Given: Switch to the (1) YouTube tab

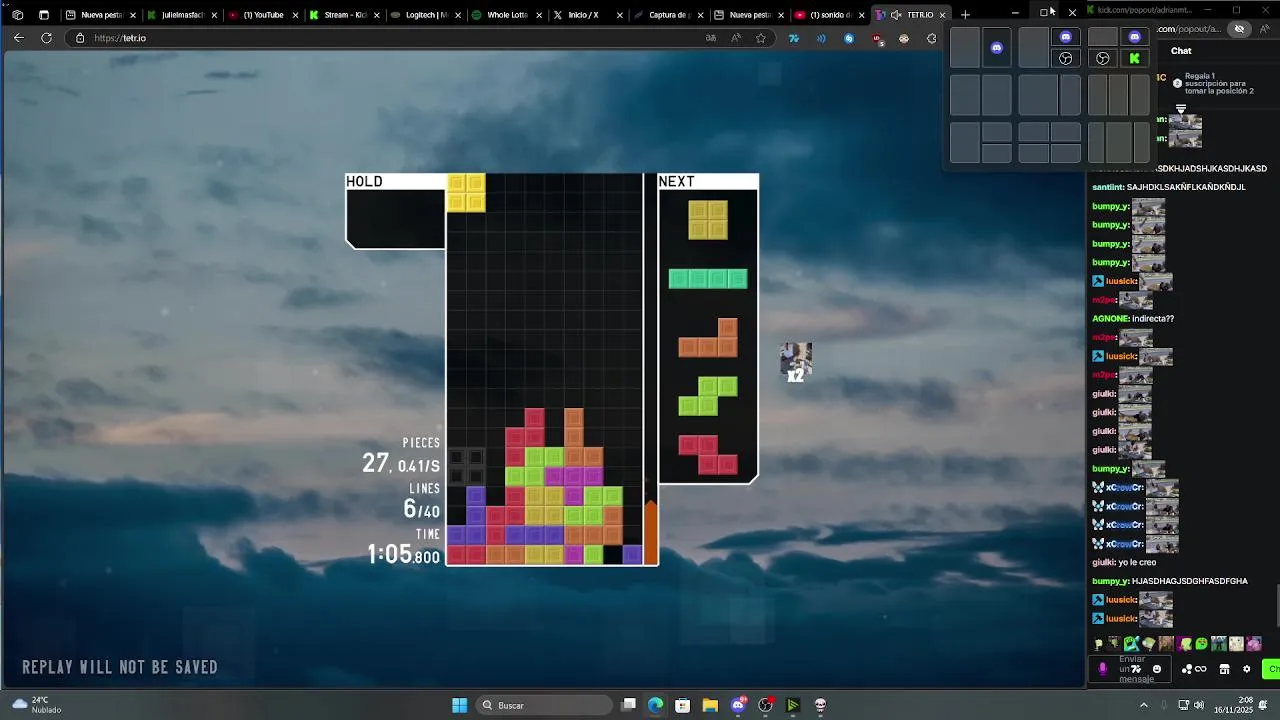Looking at the screenshot, I should pos(263,15).
